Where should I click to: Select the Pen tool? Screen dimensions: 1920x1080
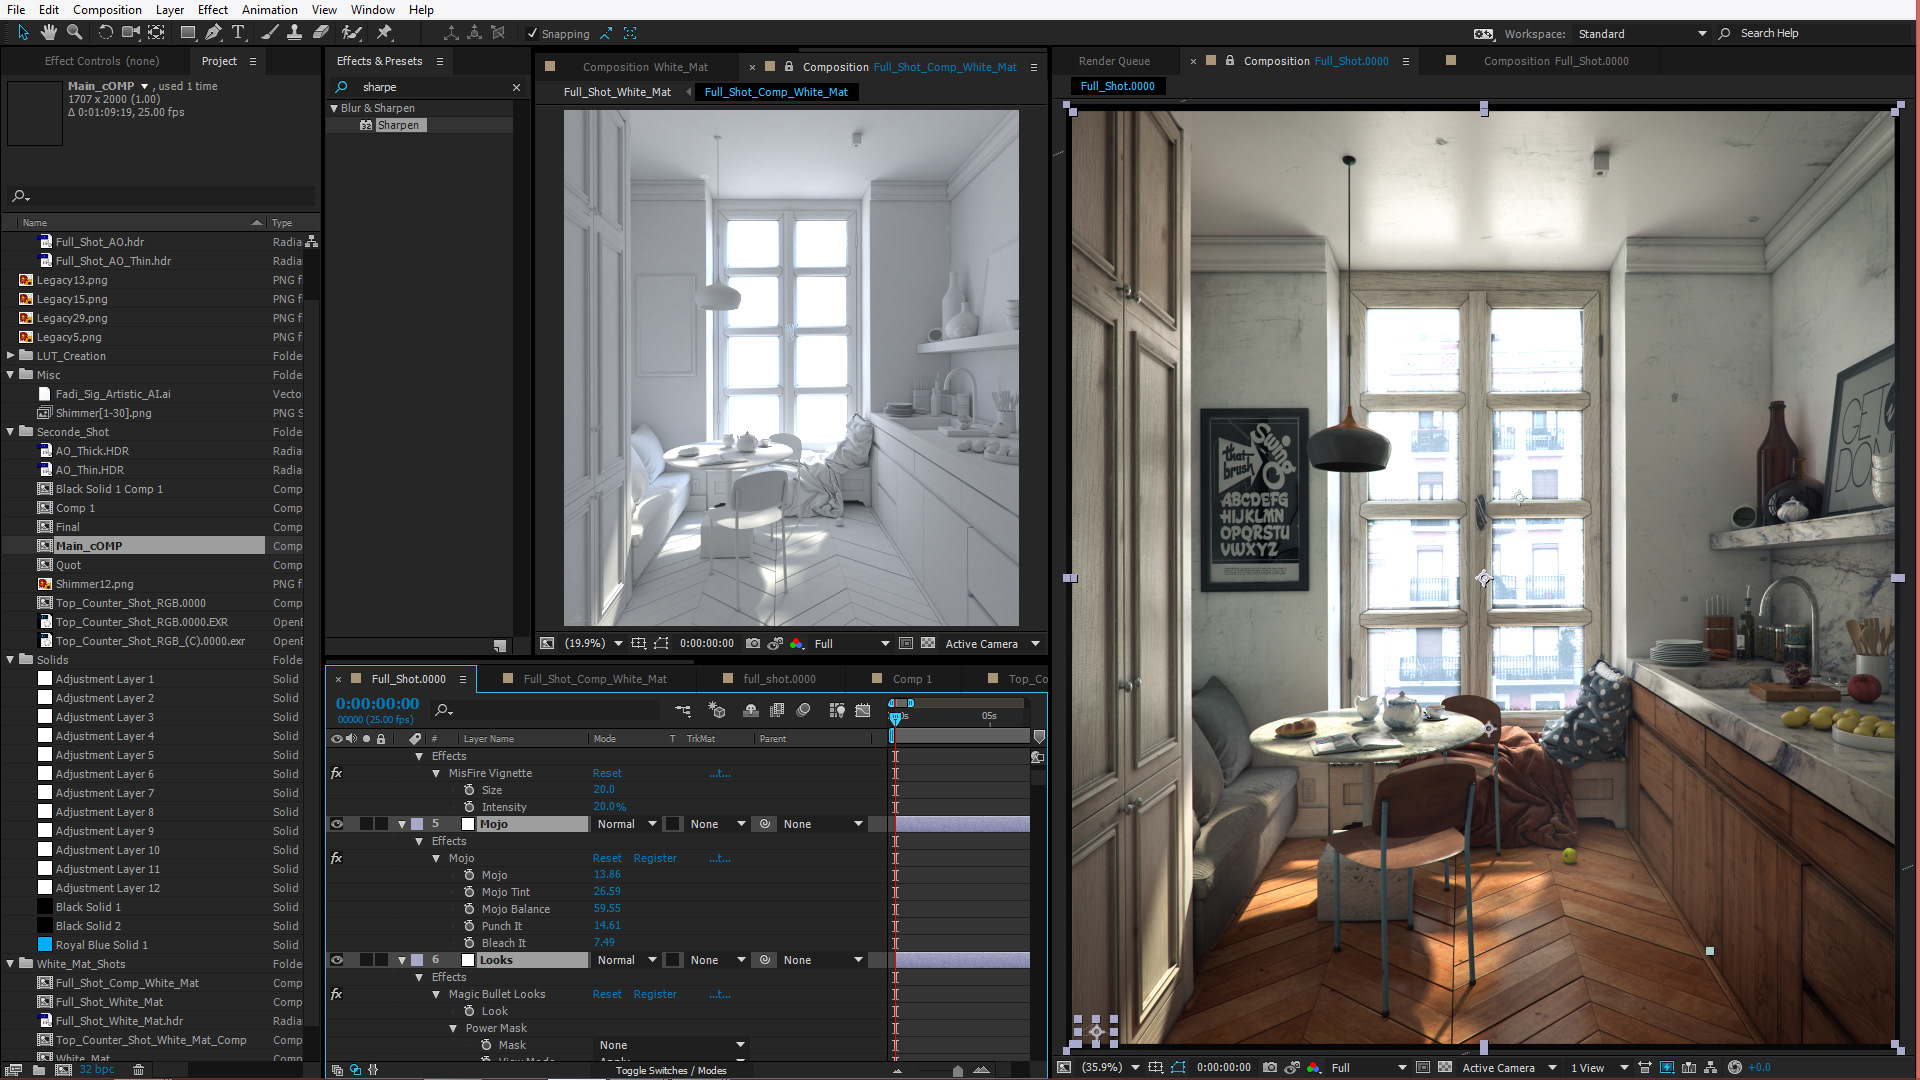point(213,33)
